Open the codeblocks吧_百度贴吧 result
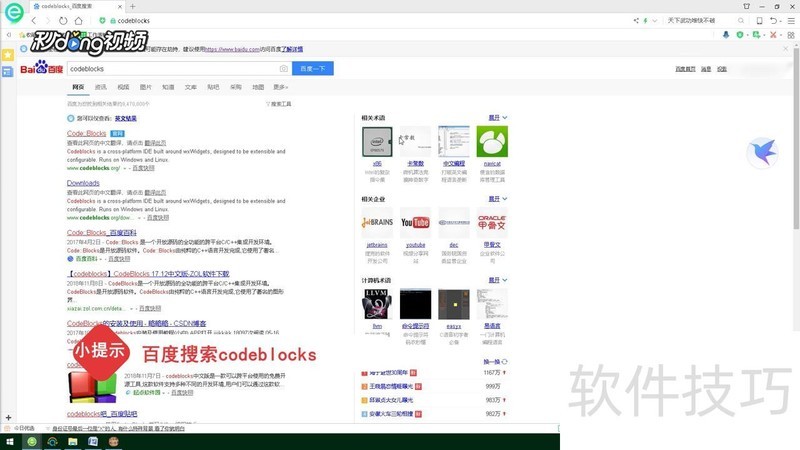 point(102,414)
